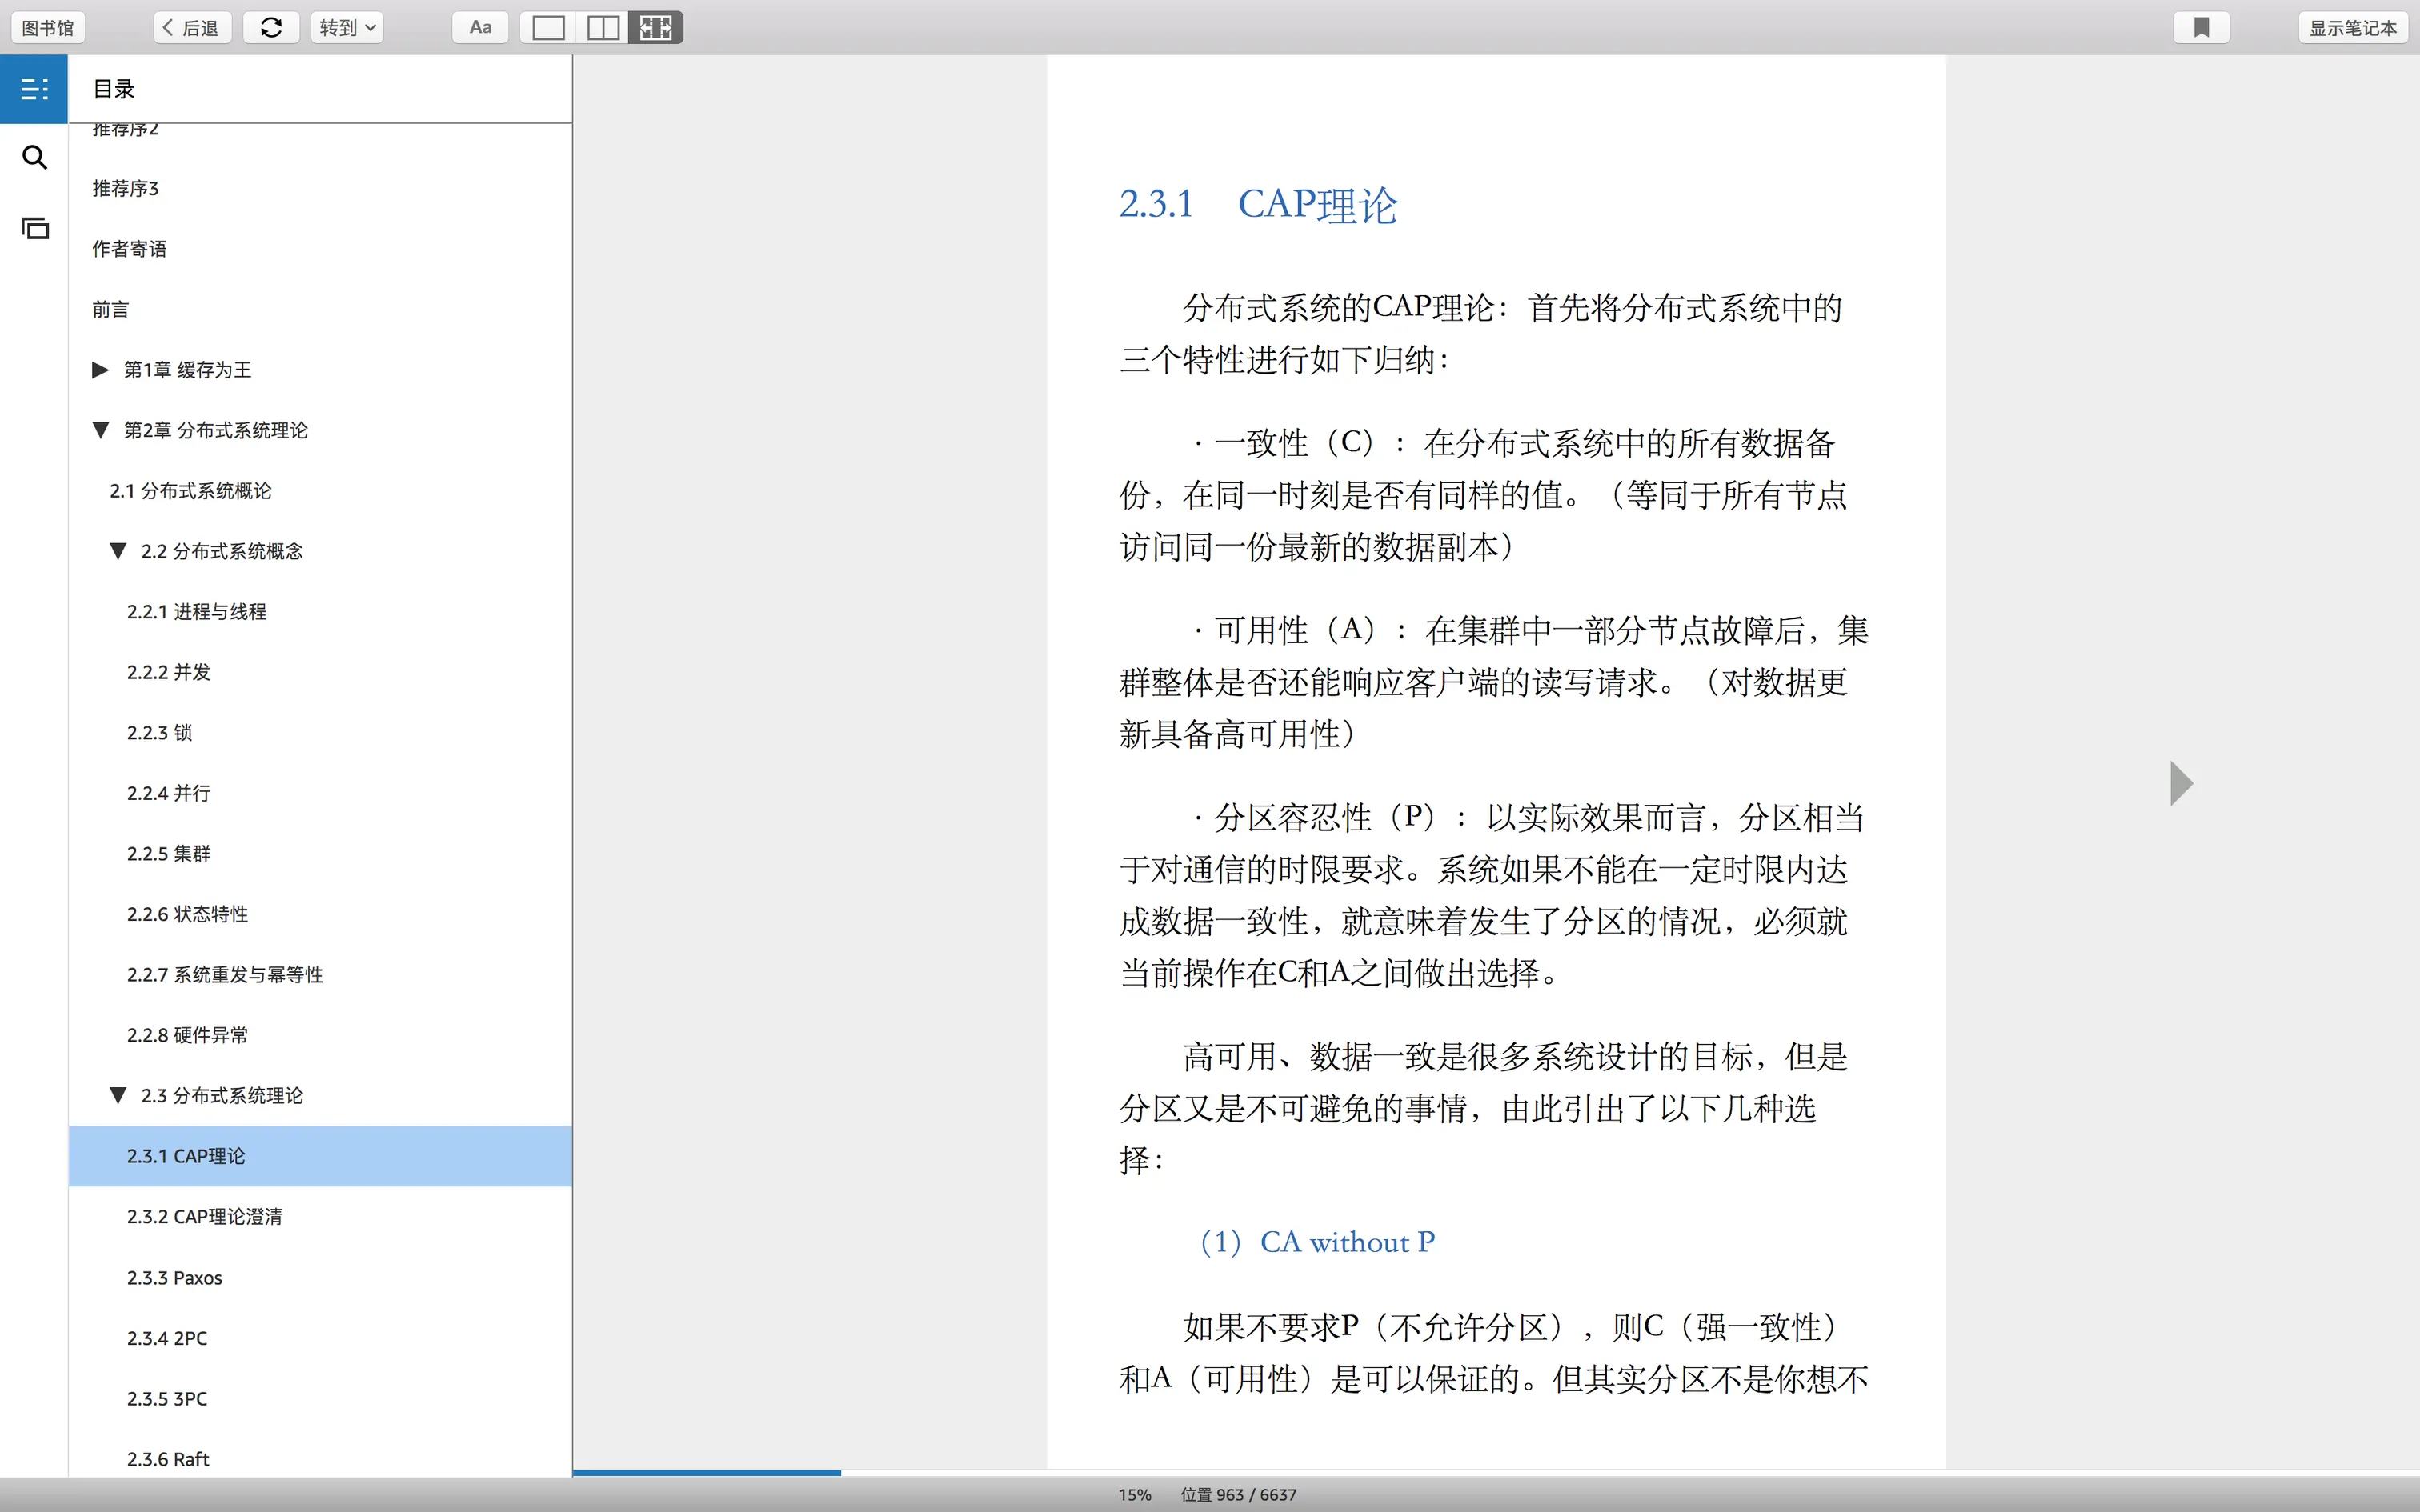Toggle the full-screen view button
The width and height of the screenshot is (2420, 1512).
click(x=656, y=28)
